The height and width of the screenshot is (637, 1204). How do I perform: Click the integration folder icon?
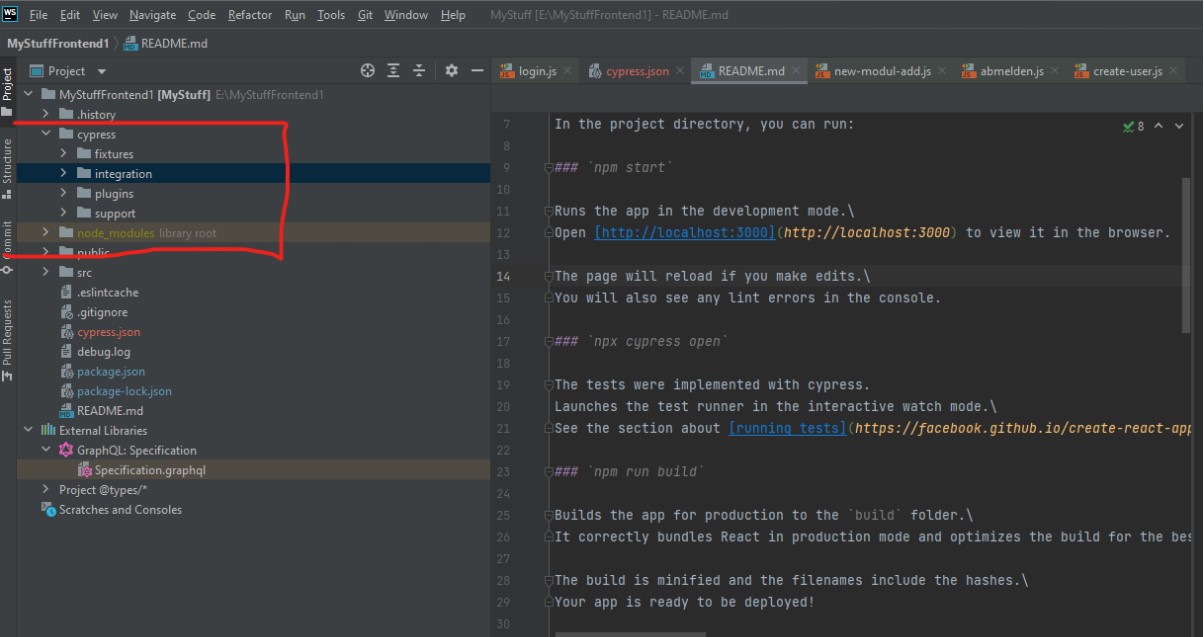pyautogui.click(x=85, y=174)
